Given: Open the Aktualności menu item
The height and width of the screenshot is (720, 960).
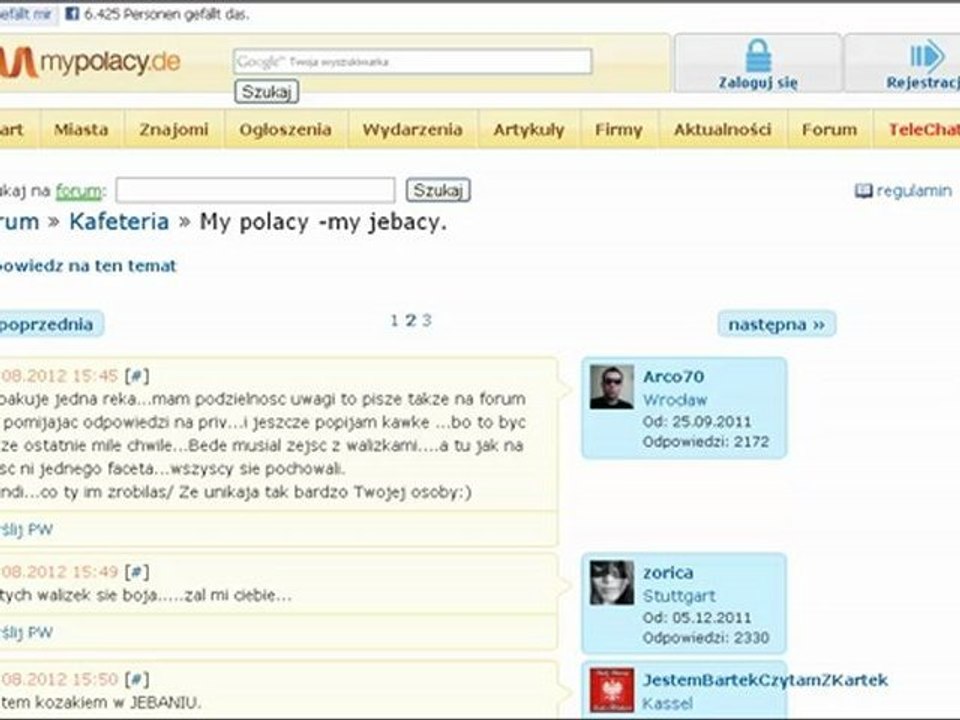Looking at the screenshot, I should tap(722, 130).
